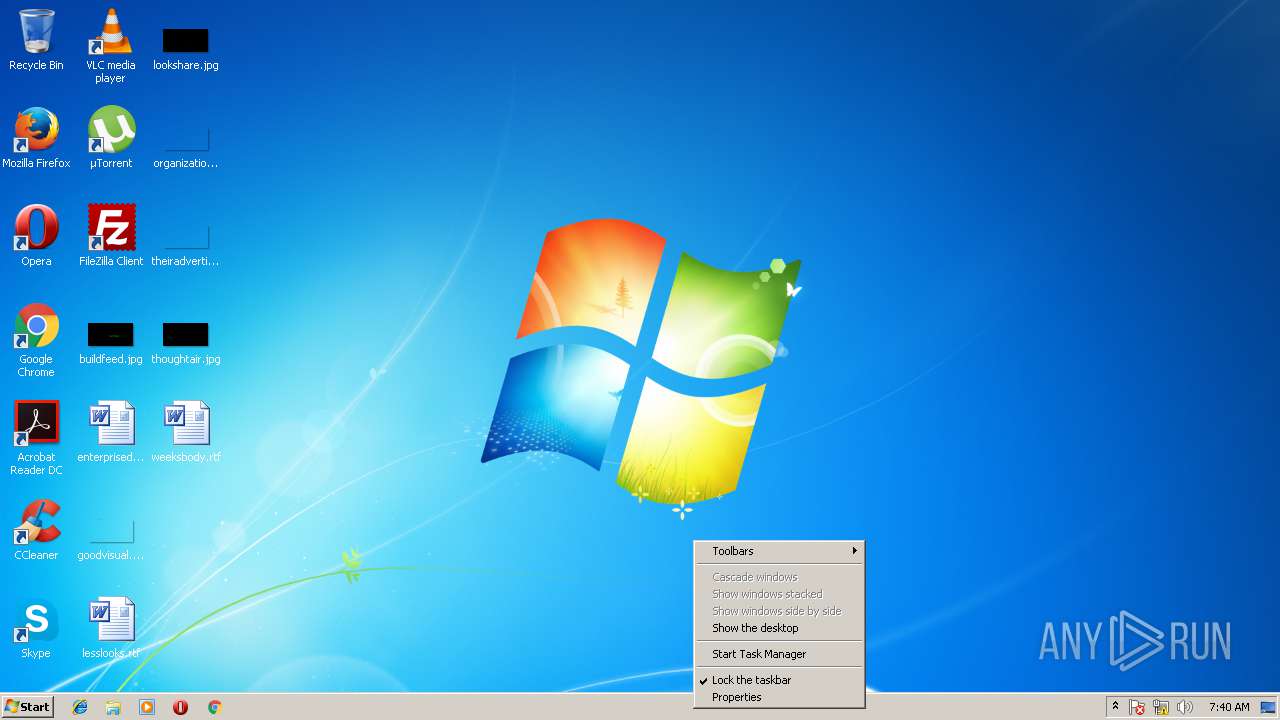The height and width of the screenshot is (720, 1280).
Task: Expand the Toolbars submenu
Action: (x=779, y=551)
